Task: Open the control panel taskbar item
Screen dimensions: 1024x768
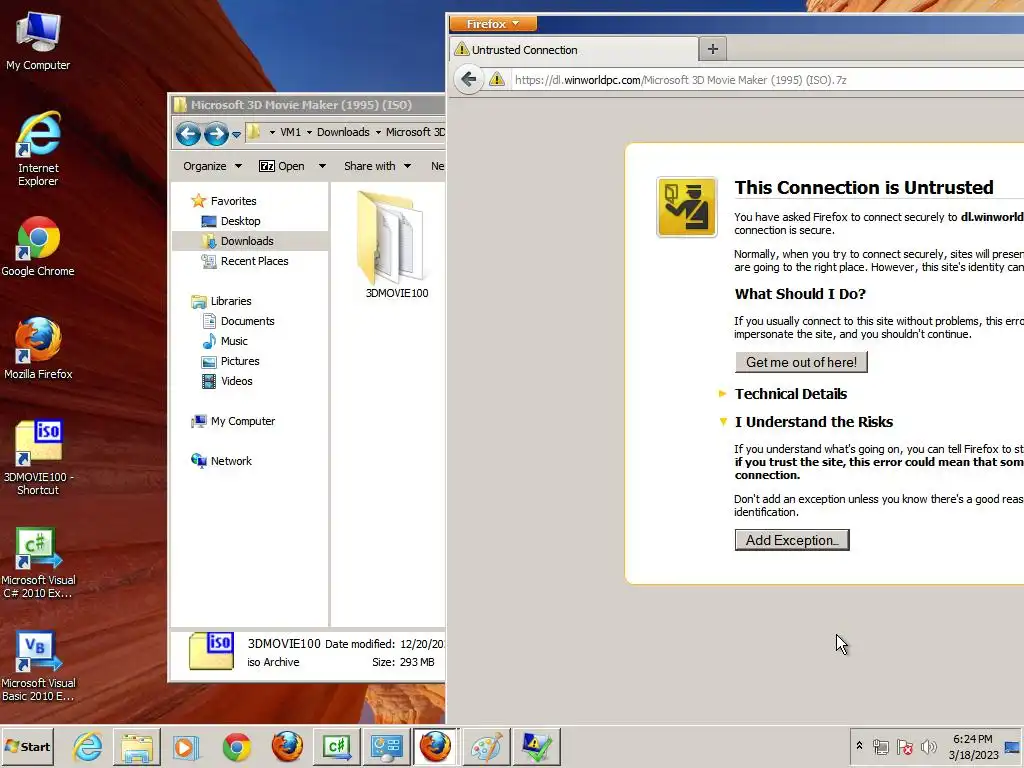Action: 387,746
